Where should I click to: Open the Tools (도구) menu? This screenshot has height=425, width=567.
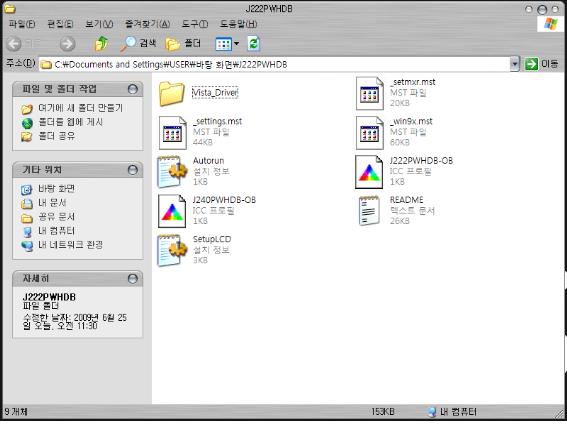pyautogui.click(x=195, y=24)
